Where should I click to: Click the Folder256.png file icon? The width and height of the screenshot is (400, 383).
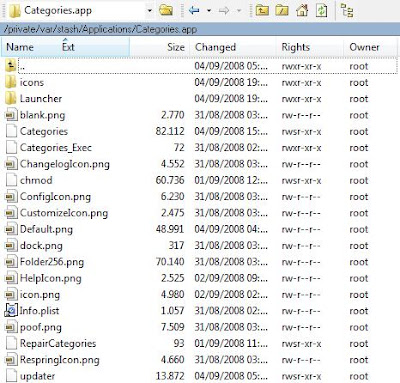pyautogui.click(x=11, y=262)
